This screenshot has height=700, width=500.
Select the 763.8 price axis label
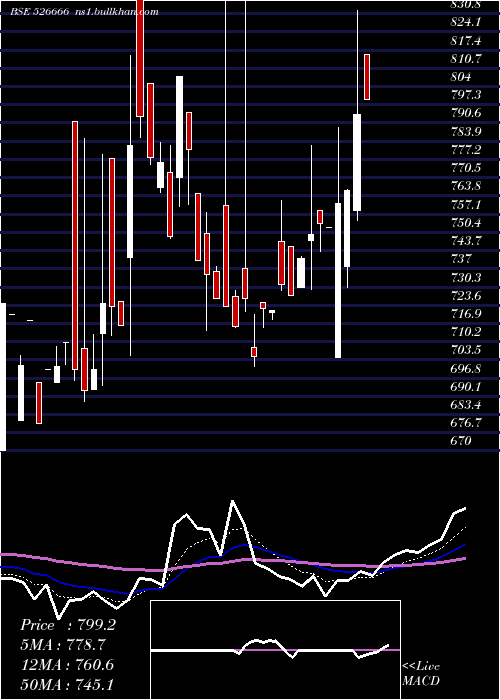click(466, 186)
